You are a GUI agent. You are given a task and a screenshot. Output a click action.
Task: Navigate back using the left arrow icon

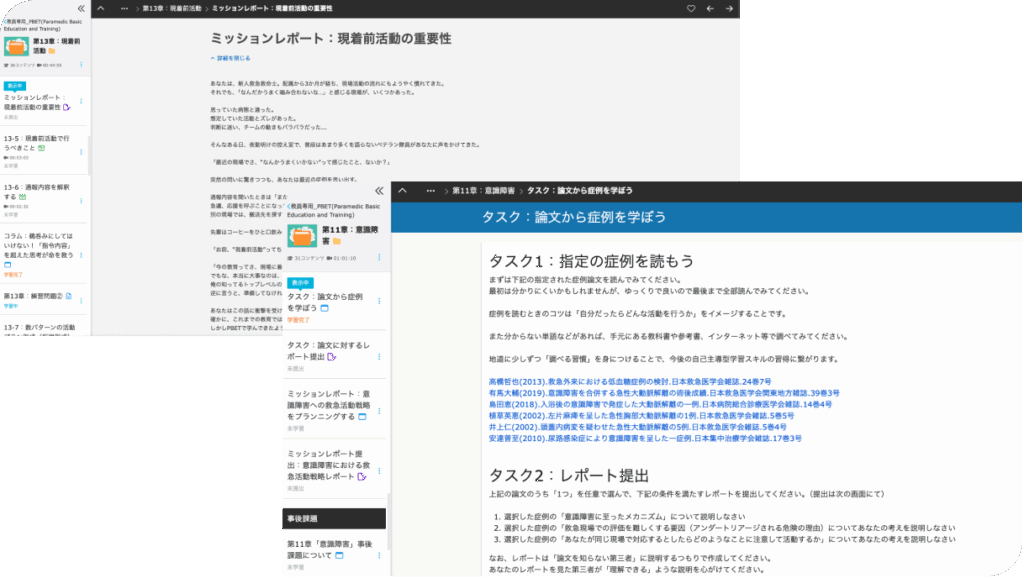click(x=710, y=8)
